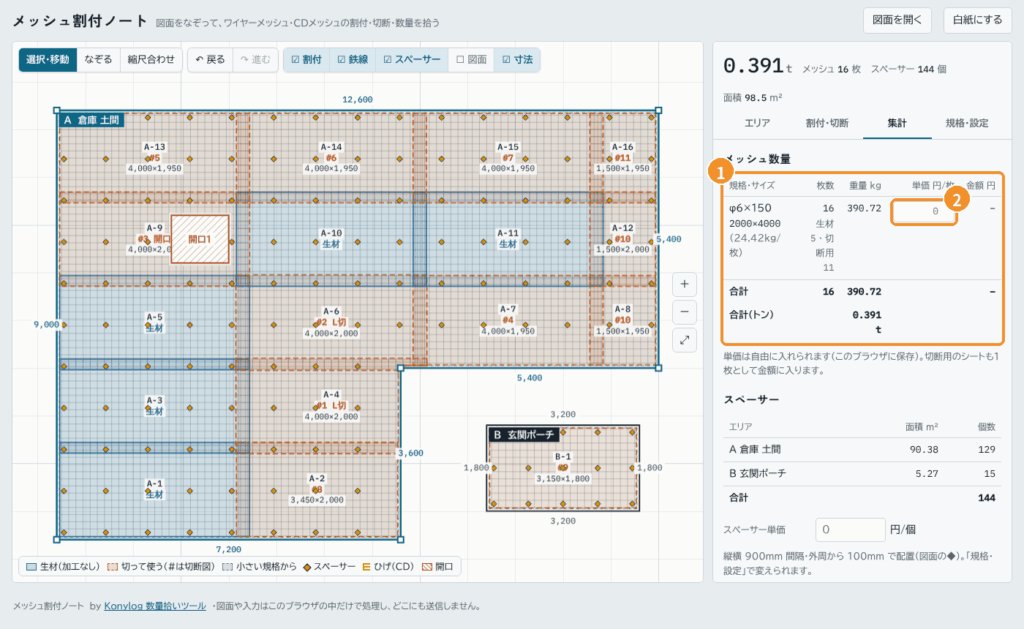This screenshot has width=1024, height=629.
Task: Enable the 図面 layer checkbox
Action: 471,59
